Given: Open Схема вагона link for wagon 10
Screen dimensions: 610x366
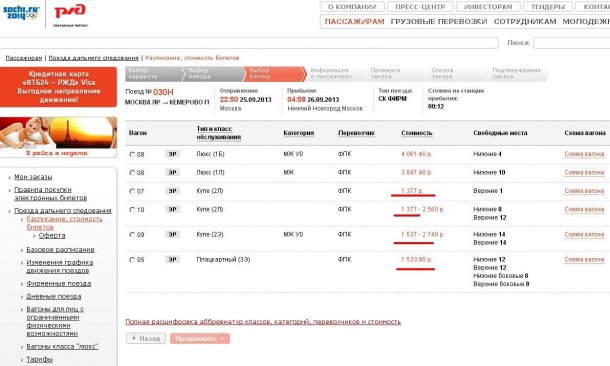Looking at the screenshot, I should point(584,210).
